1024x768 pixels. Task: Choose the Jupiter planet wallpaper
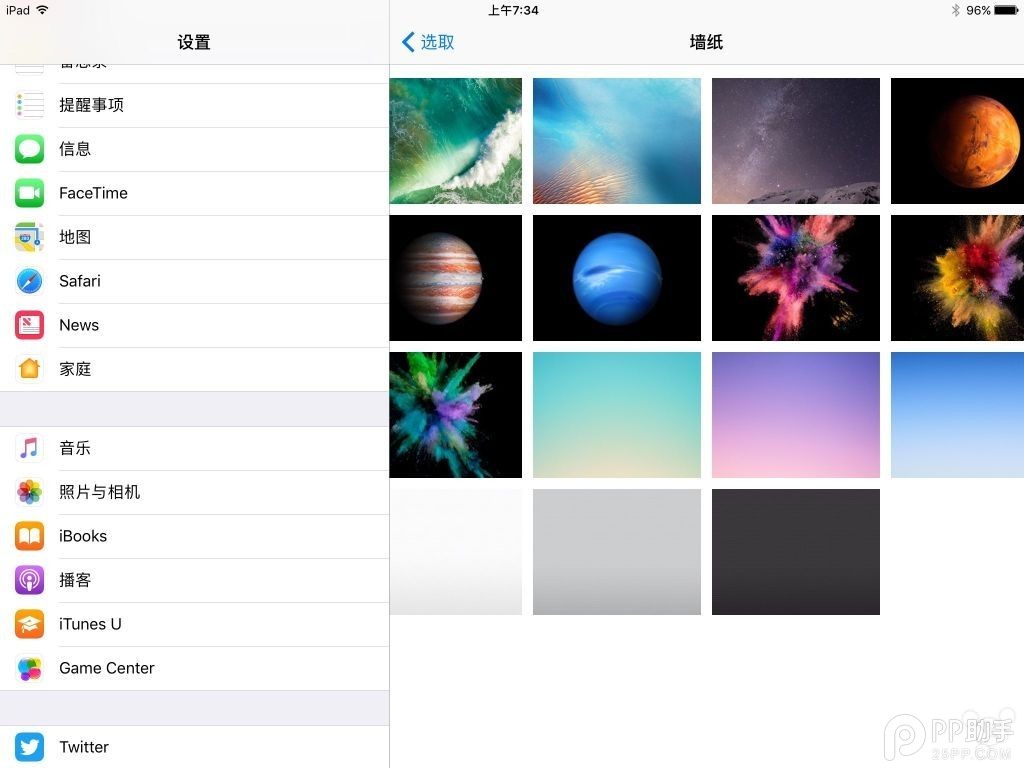coord(456,278)
